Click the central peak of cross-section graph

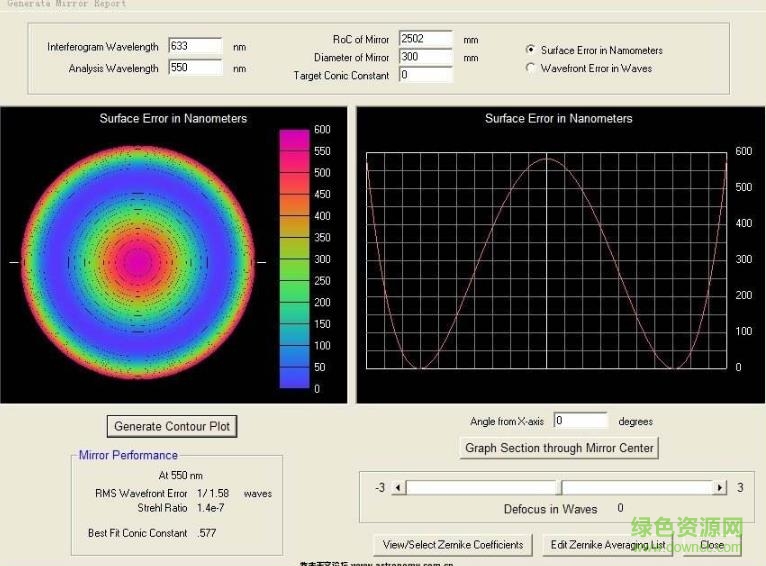tap(547, 159)
